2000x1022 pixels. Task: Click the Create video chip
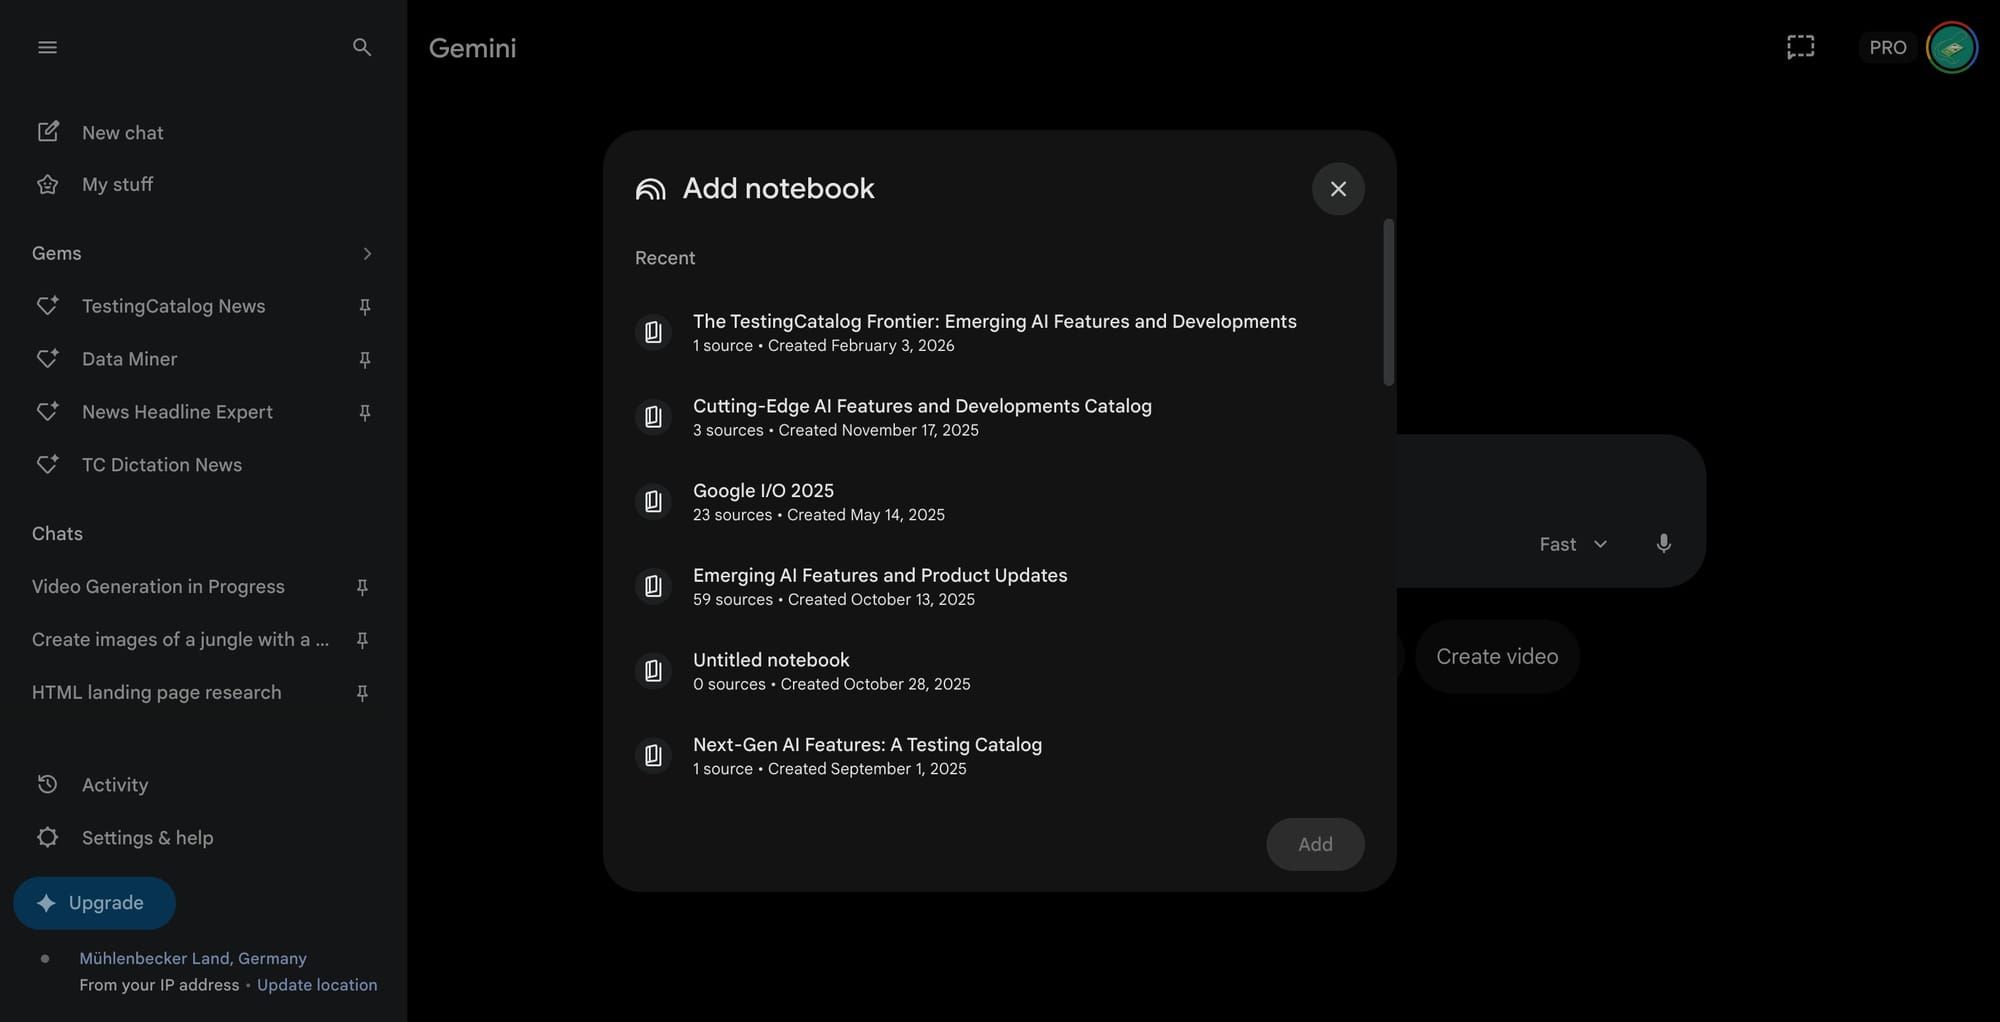click(1497, 657)
